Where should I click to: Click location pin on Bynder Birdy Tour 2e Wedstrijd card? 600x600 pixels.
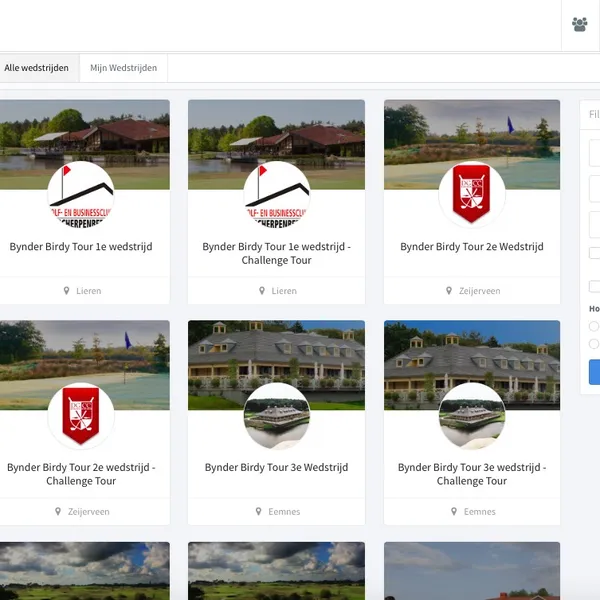449,291
